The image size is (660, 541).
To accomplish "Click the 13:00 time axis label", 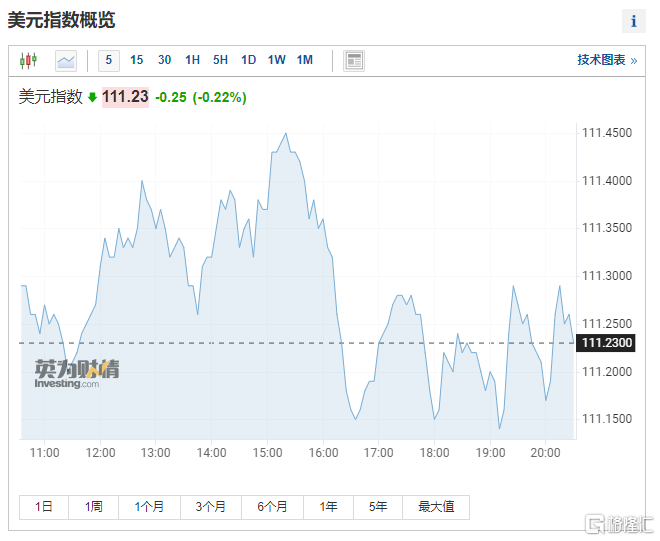I will (x=155, y=453).
